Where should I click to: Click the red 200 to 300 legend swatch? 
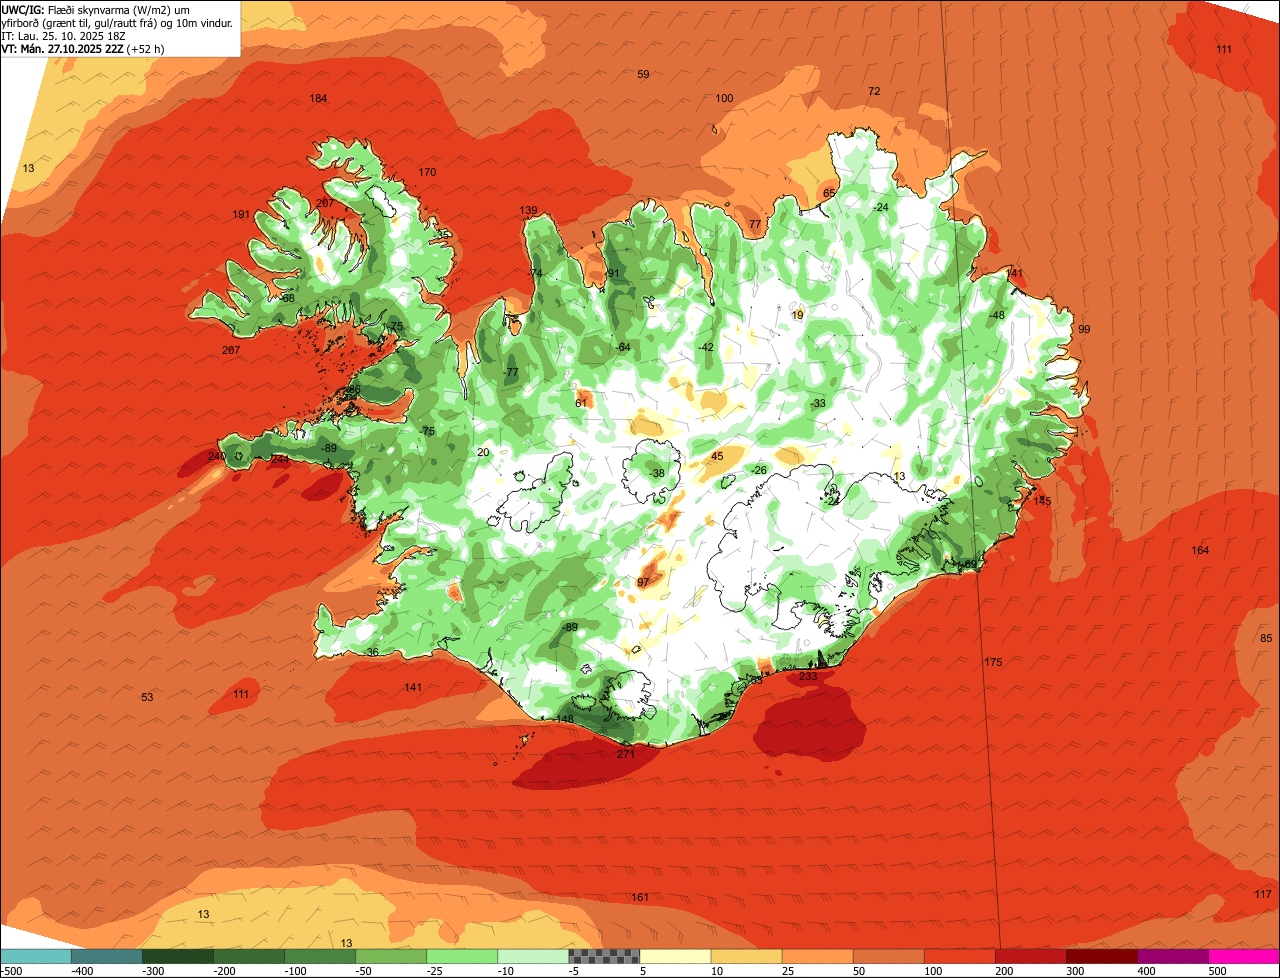[1029, 956]
